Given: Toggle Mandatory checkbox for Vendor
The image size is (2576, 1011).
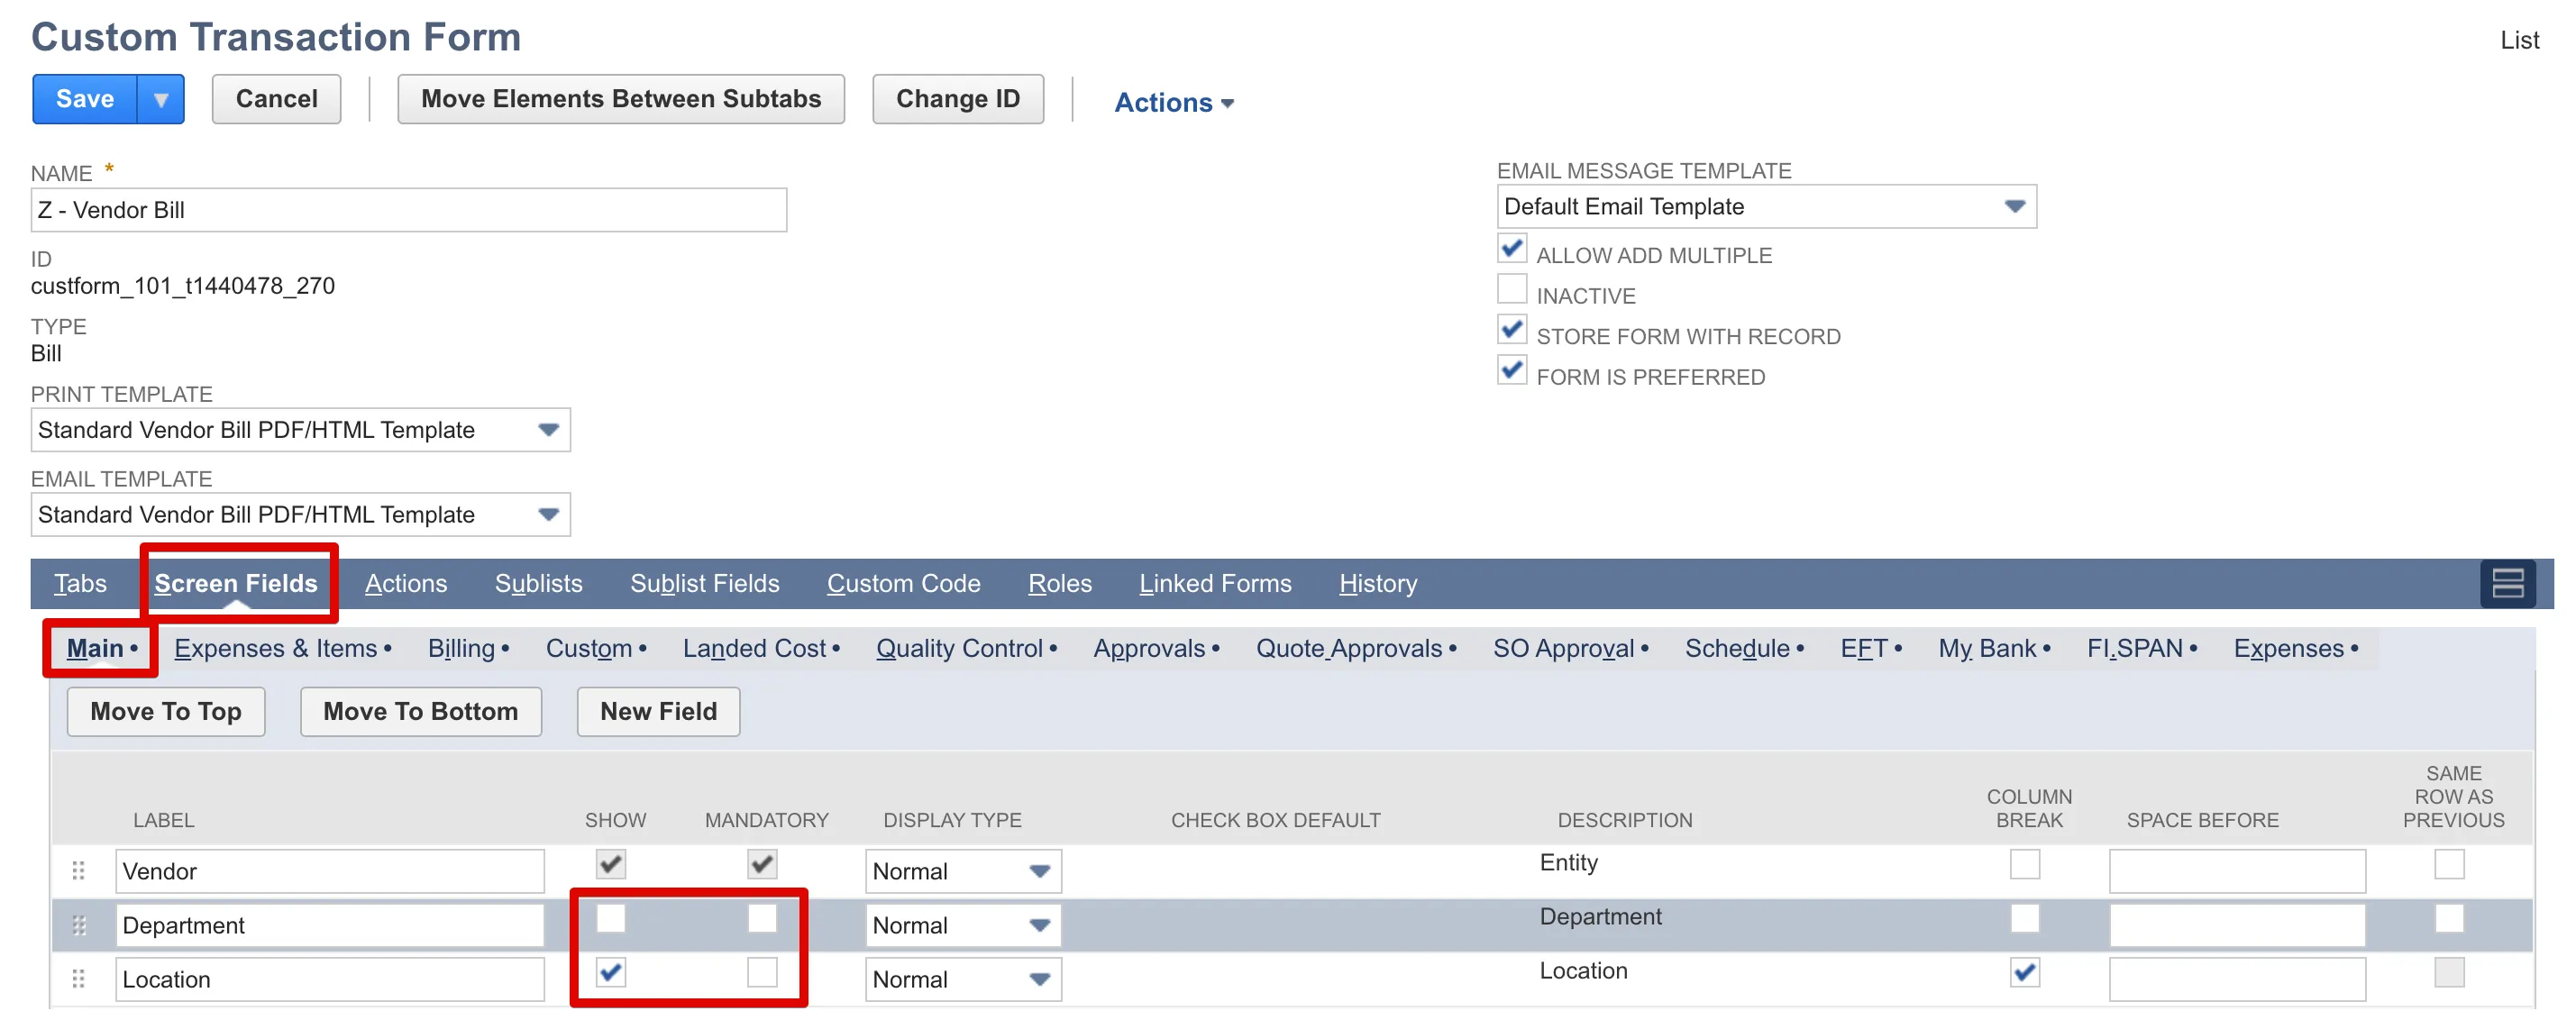Looking at the screenshot, I should (762, 863).
